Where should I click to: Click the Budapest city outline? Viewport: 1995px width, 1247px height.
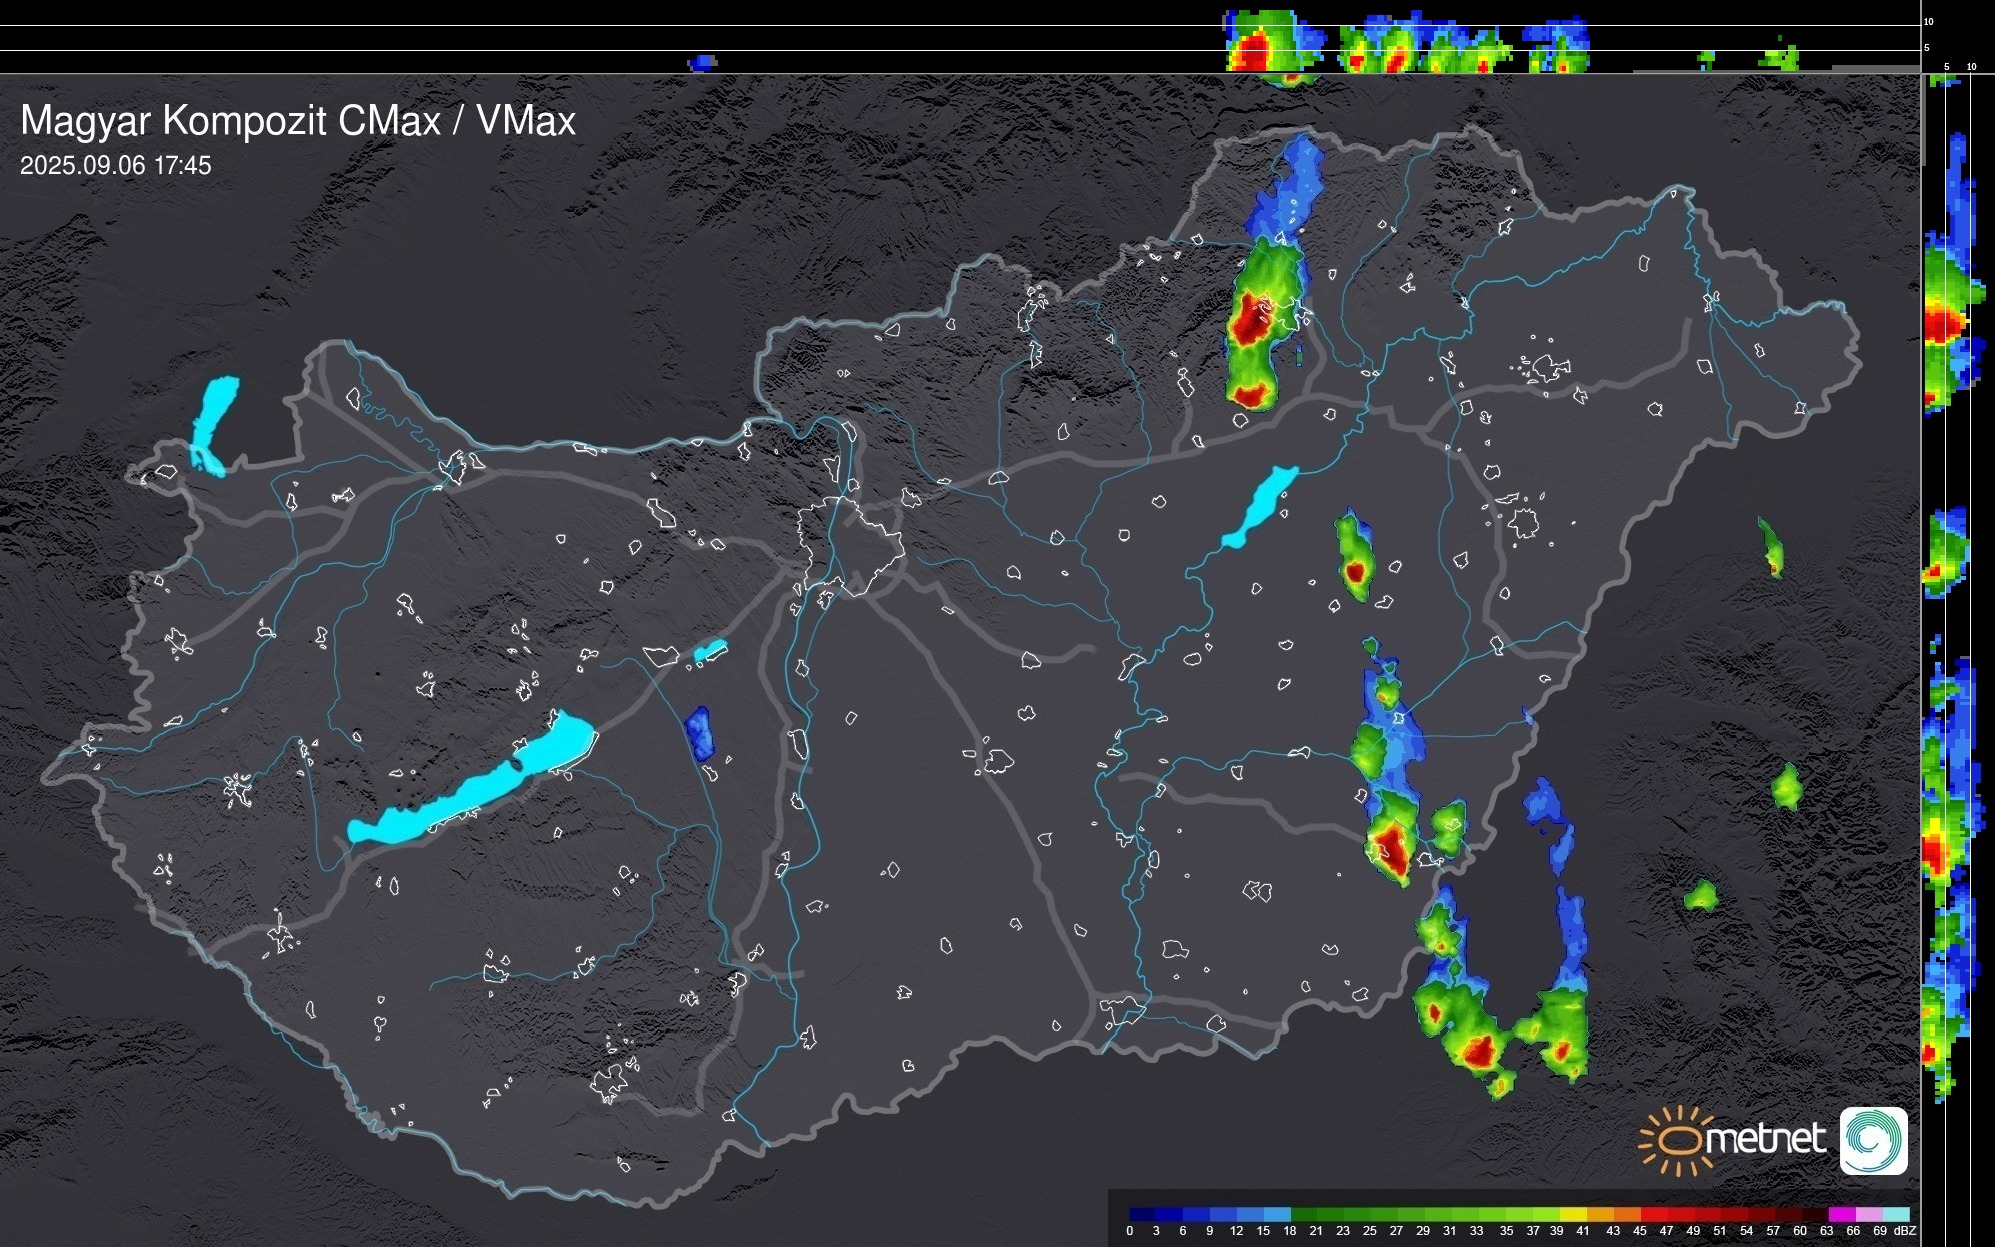[x=852, y=545]
